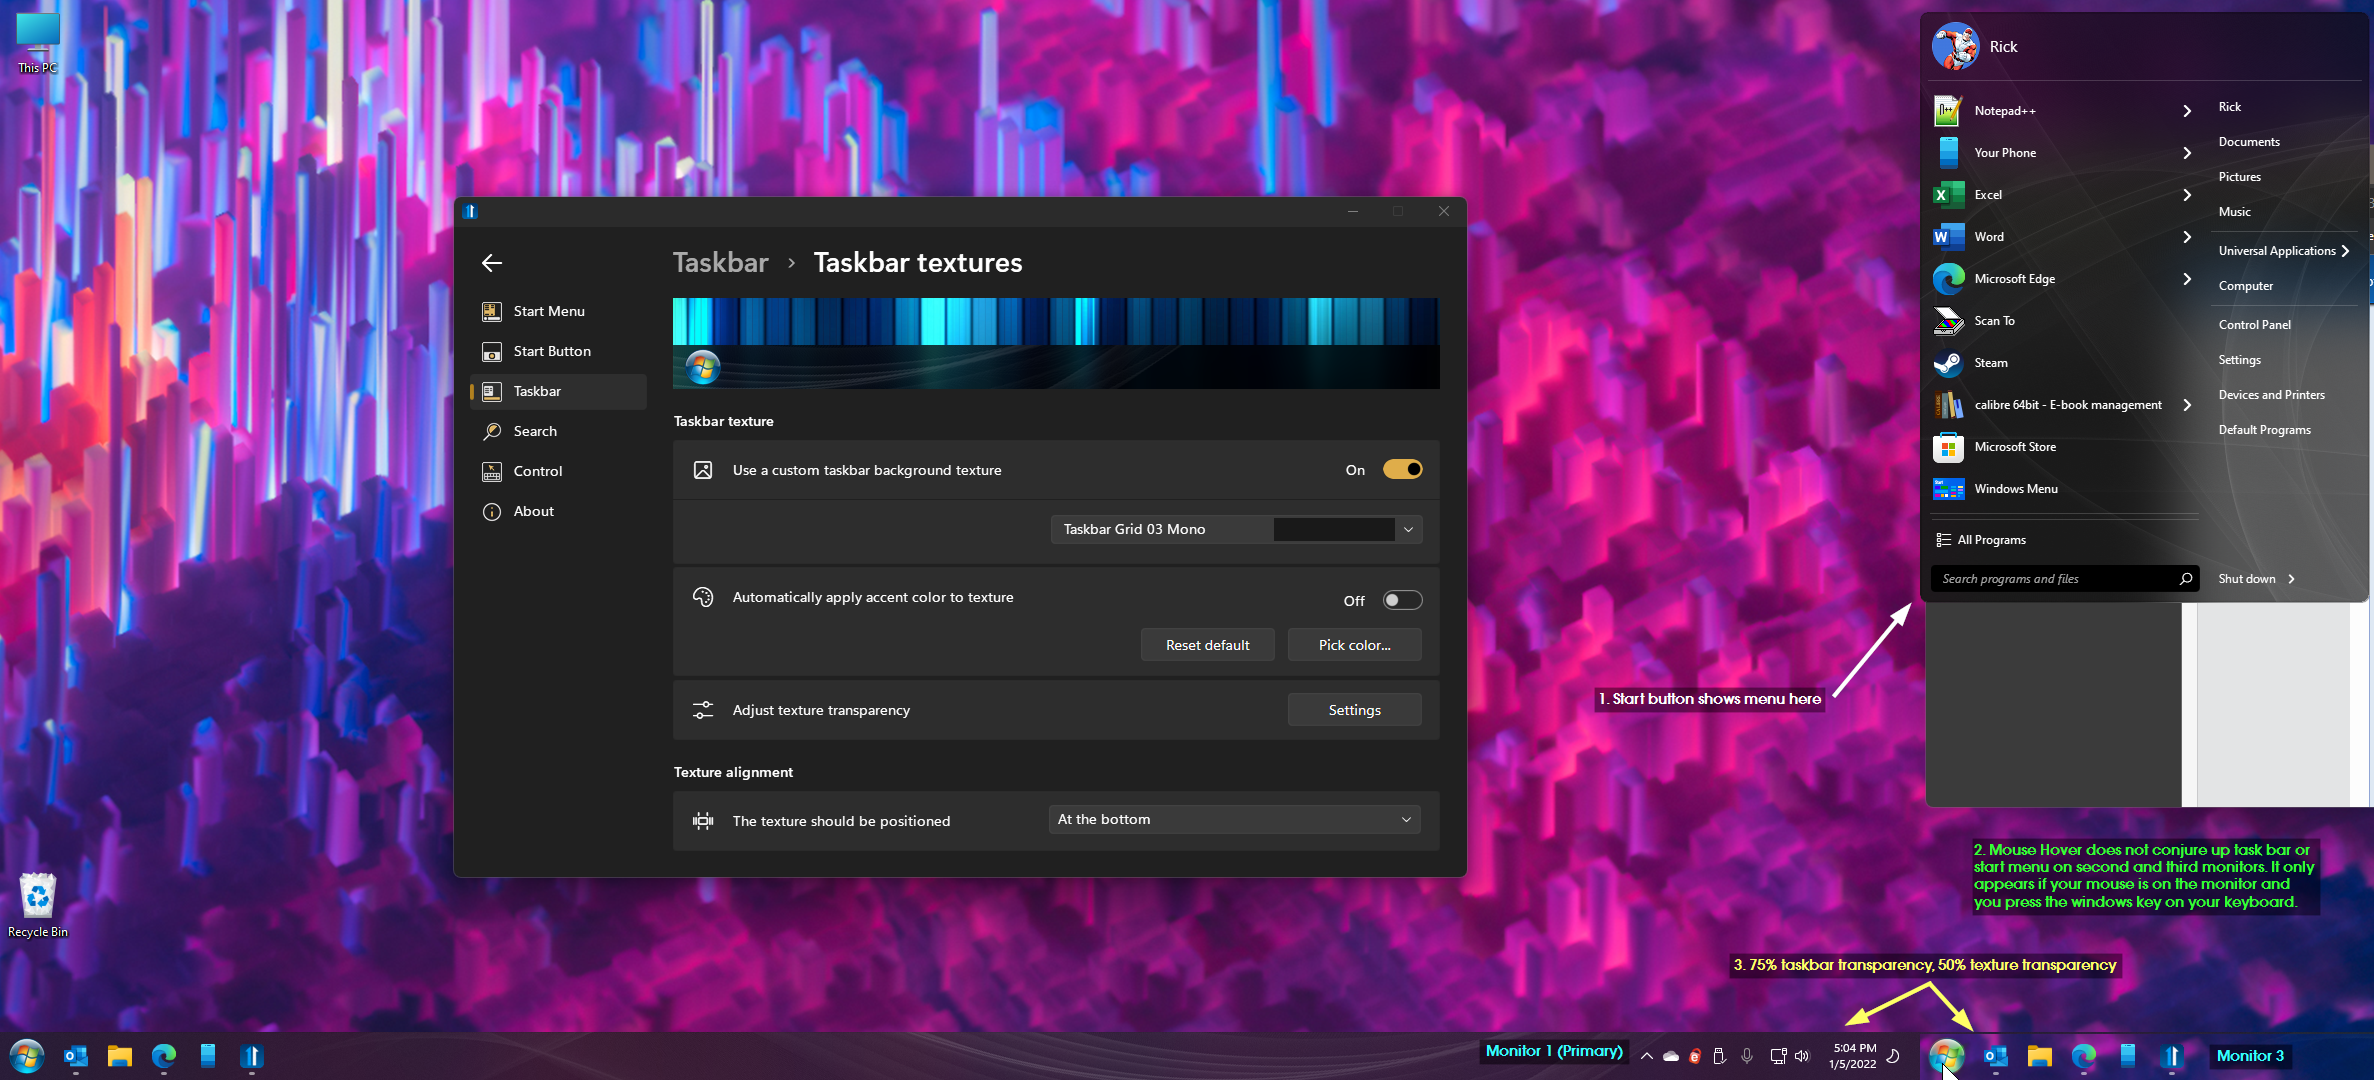This screenshot has height=1080, width=2374.
Task: Click the Microsoft Store icon in start menu
Action: [1948, 447]
